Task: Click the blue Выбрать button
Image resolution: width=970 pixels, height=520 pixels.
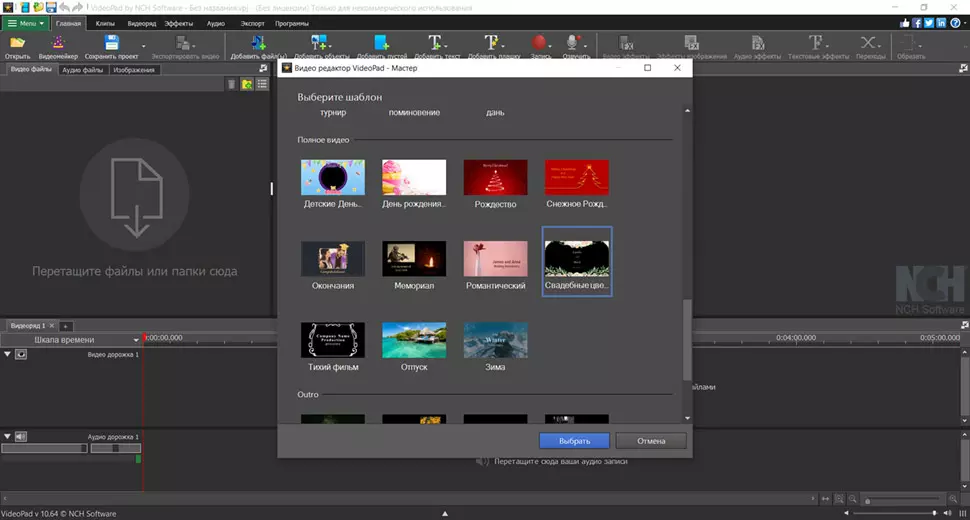Action: point(574,440)
